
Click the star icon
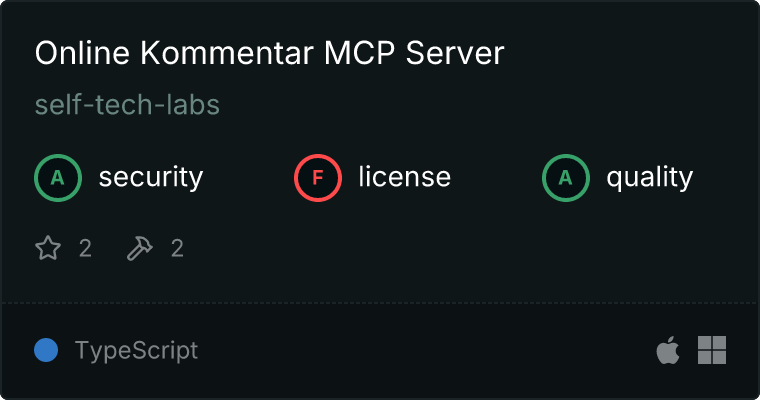(x=48, y=248)
